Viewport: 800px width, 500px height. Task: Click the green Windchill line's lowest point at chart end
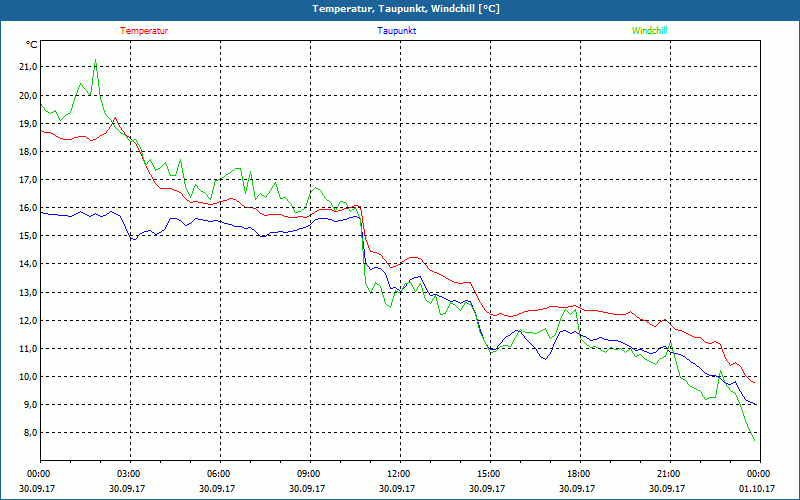click(x=755, y=440)
